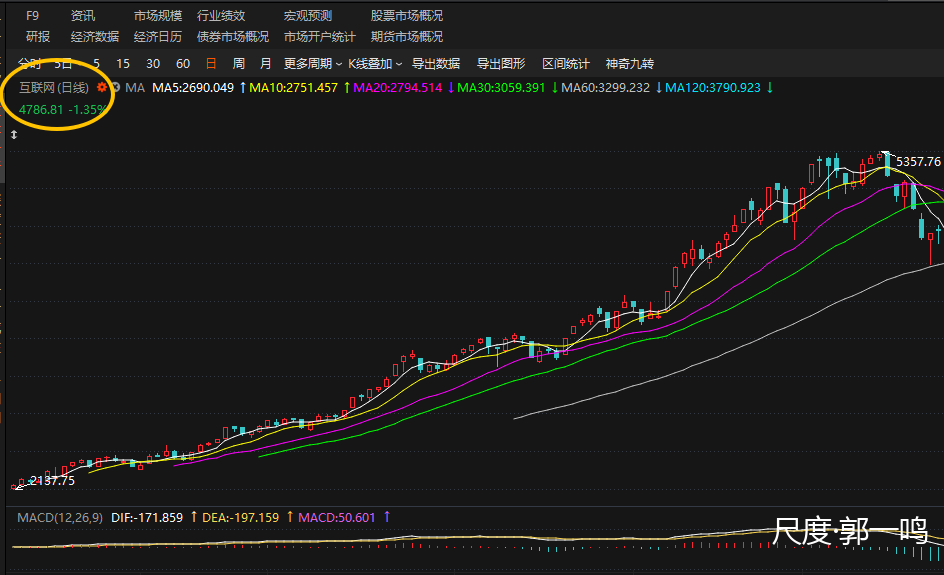944x575 pixels.
Task: Click the yellow arrow after MA10 value
Action: click(346, 88)
